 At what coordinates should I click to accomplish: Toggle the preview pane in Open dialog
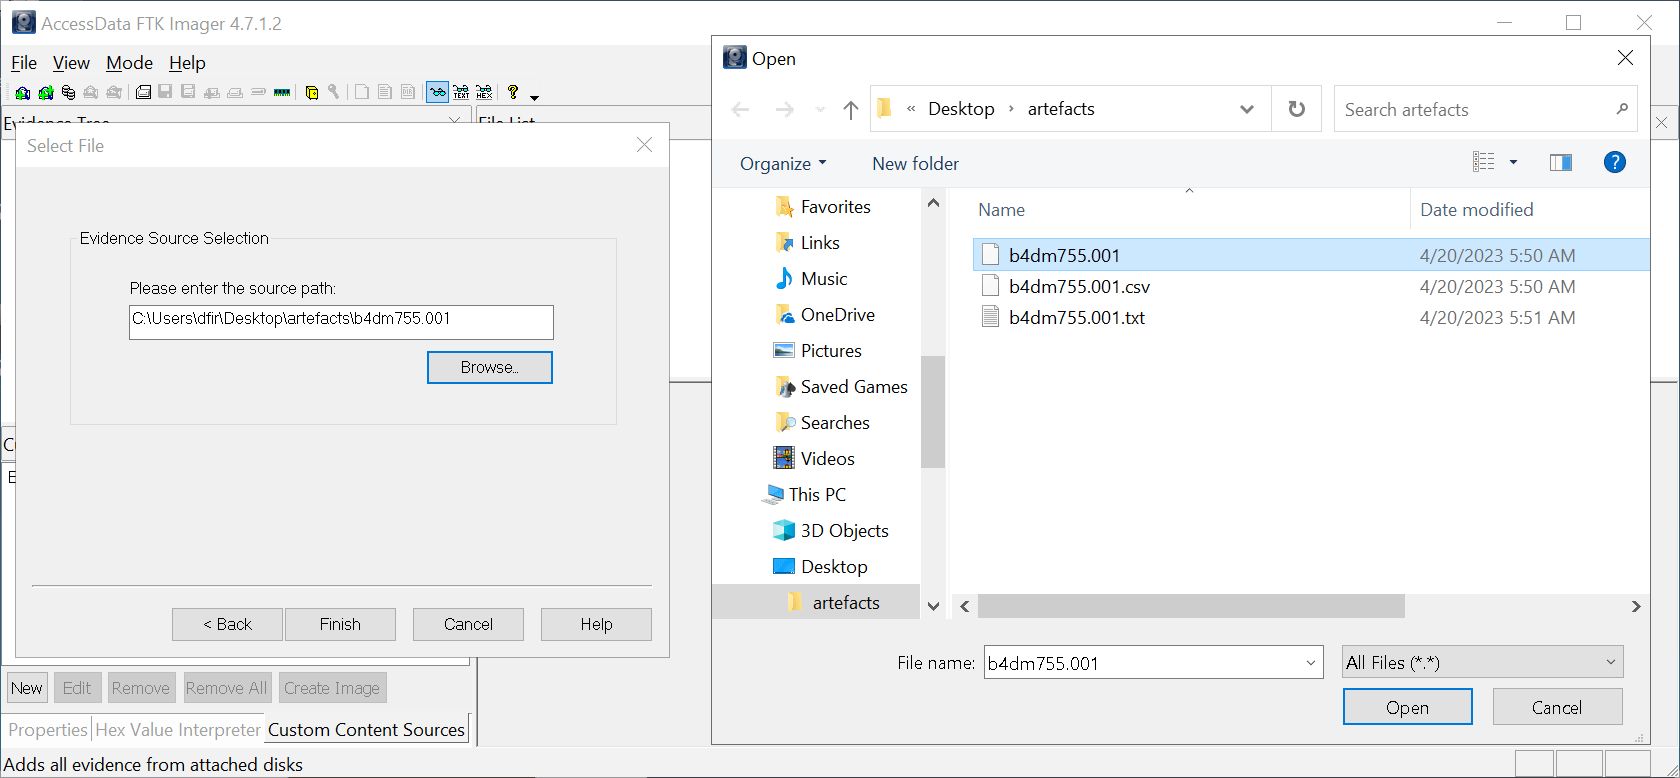(x=1560, y=163)
